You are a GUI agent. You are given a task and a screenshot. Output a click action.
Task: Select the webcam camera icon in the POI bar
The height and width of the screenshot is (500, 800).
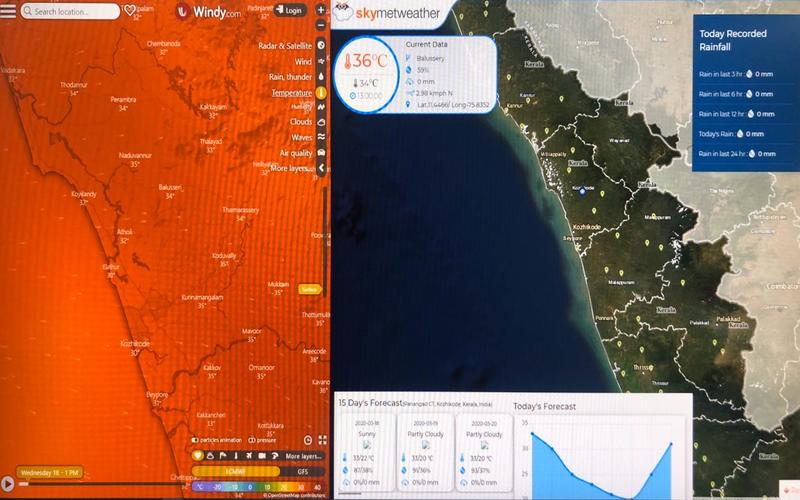click(x=262, y=456)
